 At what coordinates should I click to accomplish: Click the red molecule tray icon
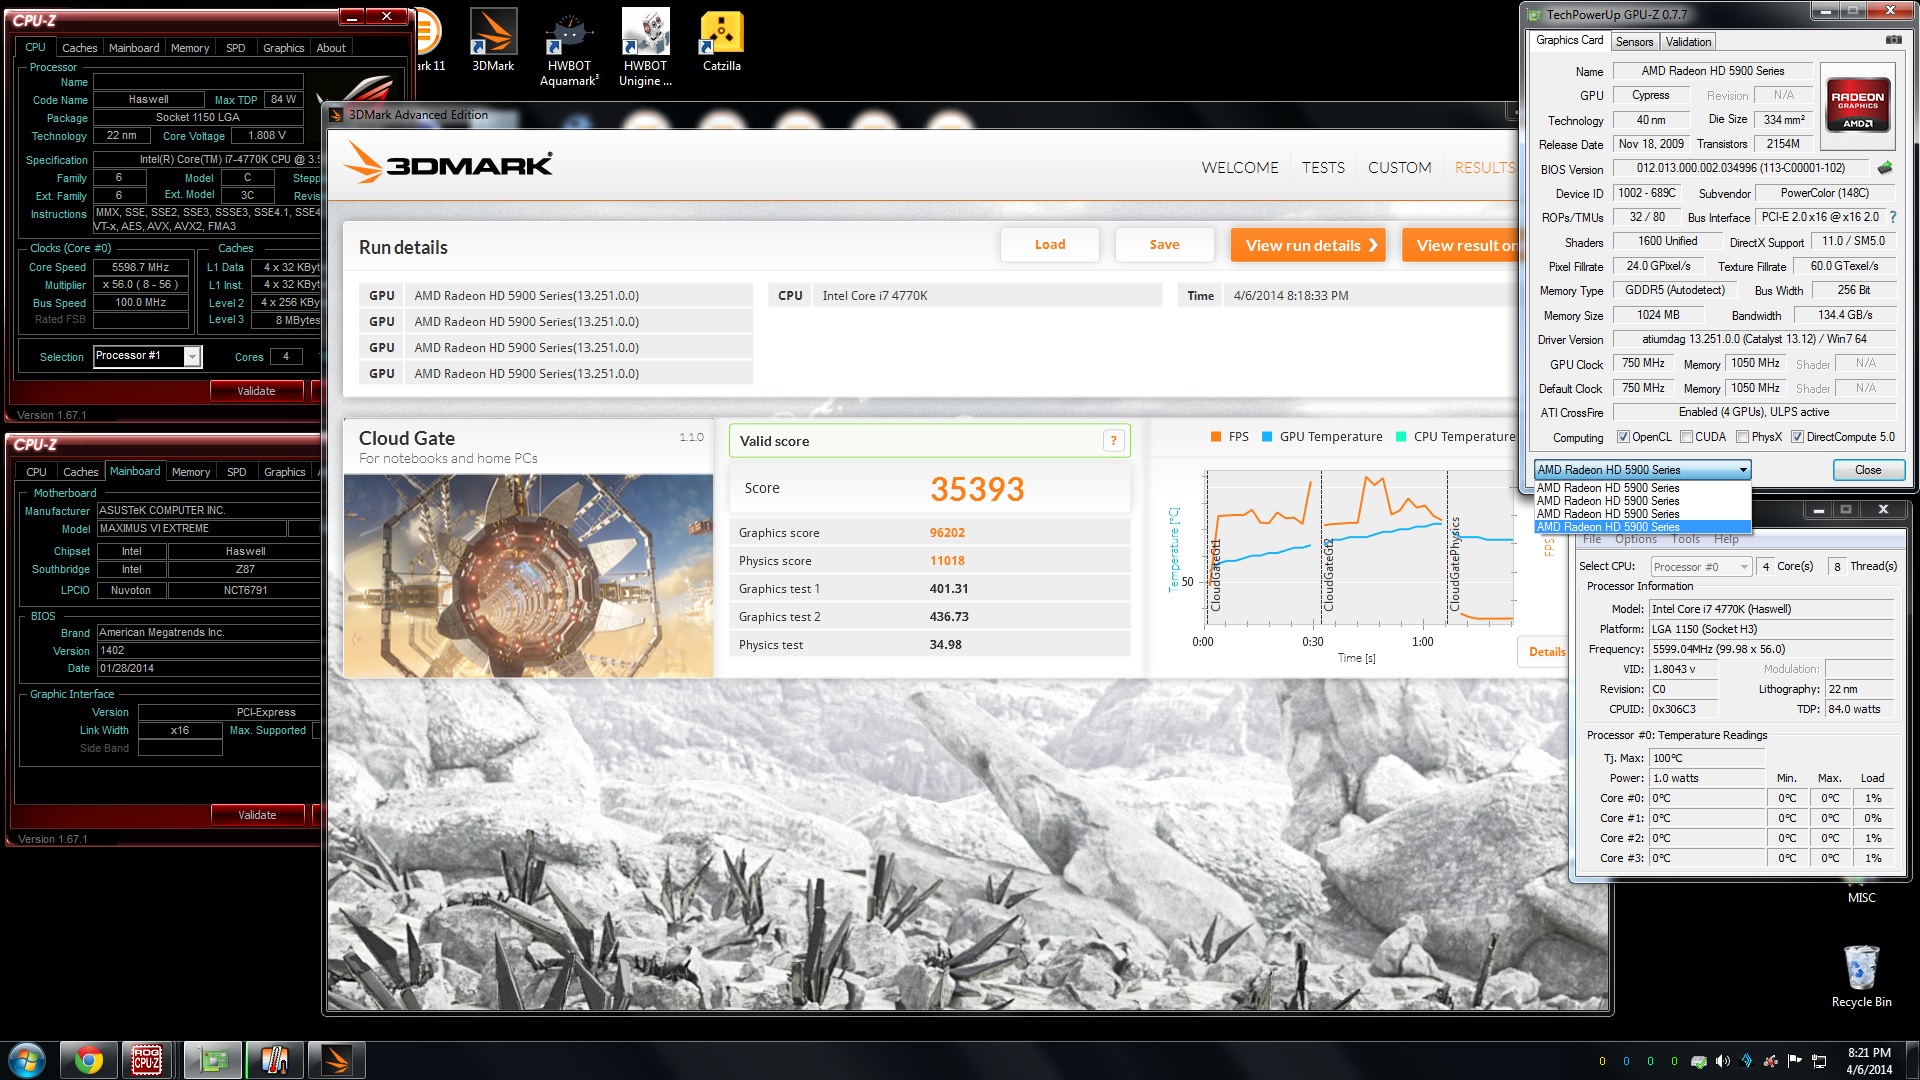tap(1771, 1061)
